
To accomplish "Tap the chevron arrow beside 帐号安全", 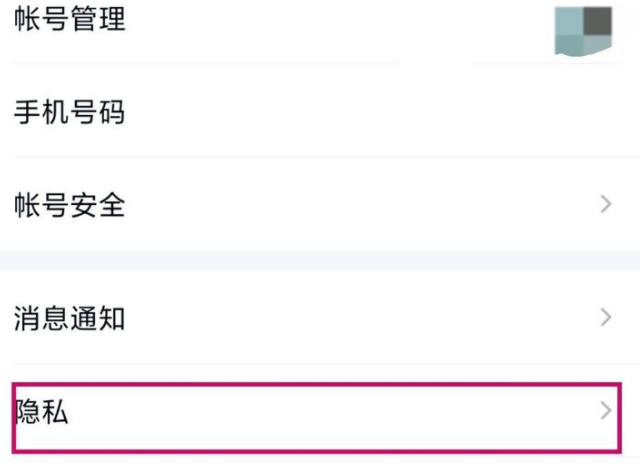I will [605, 205].
